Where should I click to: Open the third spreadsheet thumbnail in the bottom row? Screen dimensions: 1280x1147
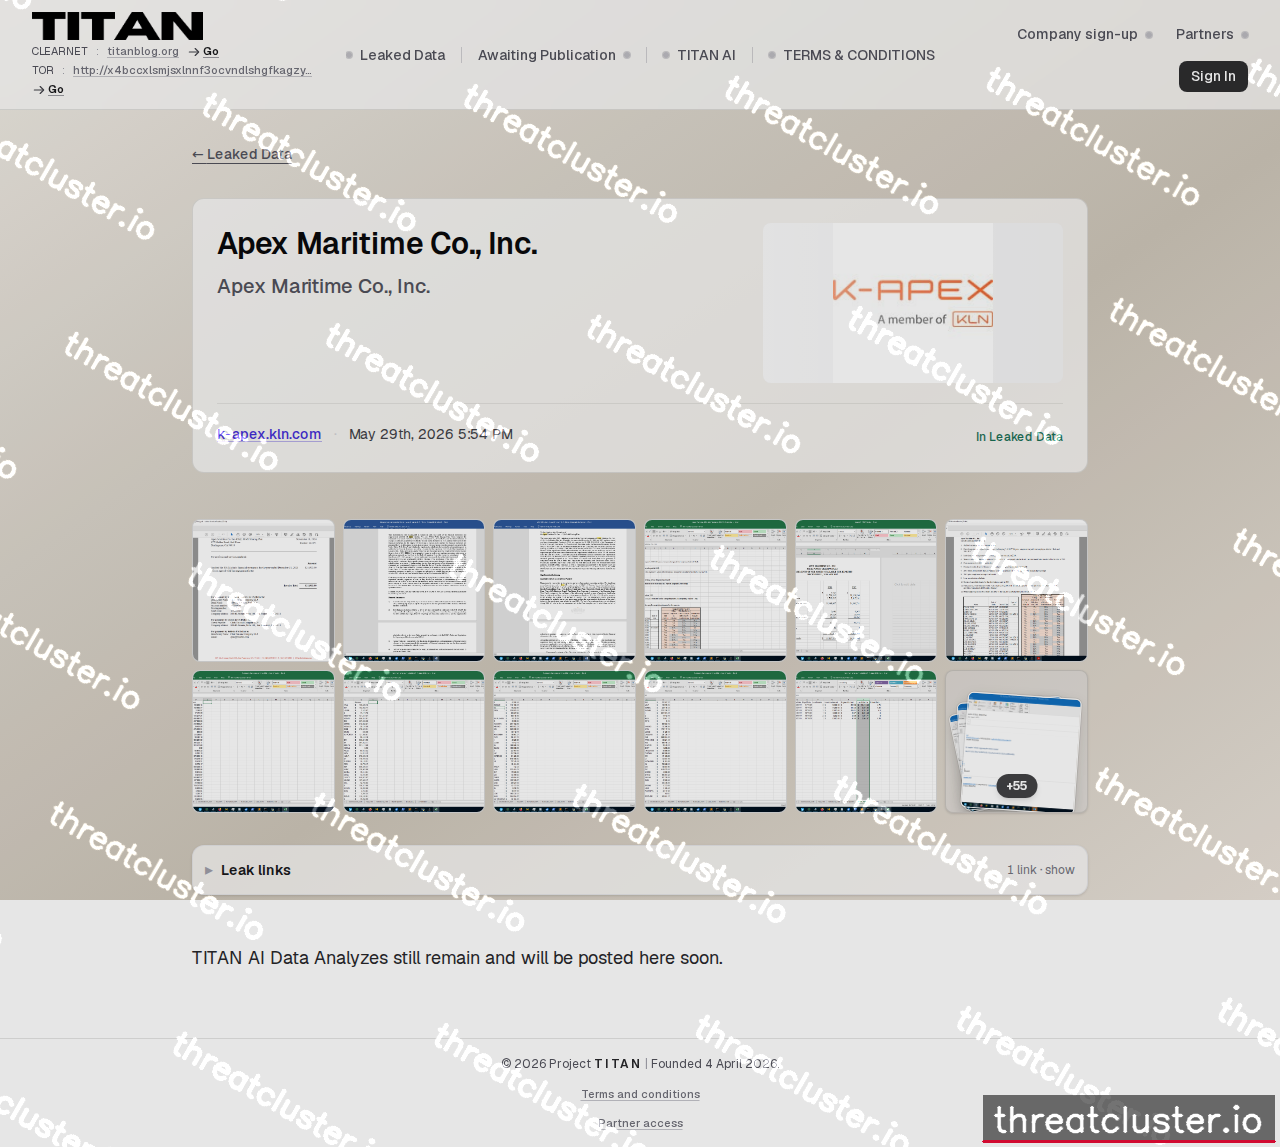point(565,741)
